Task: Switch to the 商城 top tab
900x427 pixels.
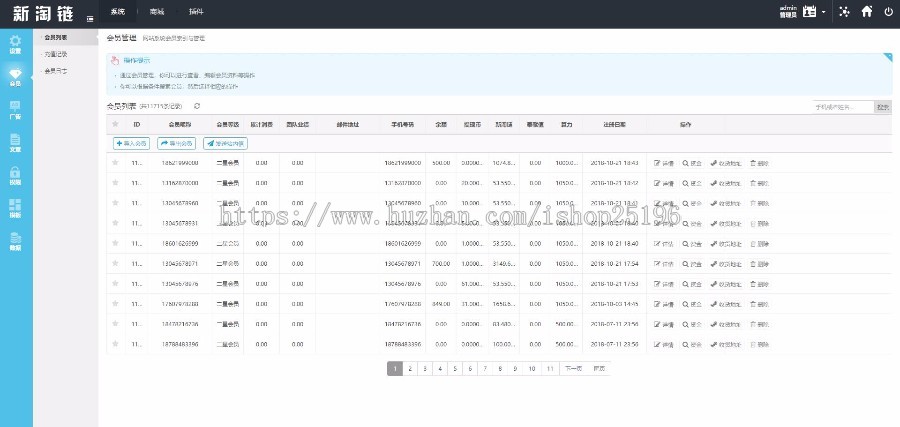Action: coord(156,12)
